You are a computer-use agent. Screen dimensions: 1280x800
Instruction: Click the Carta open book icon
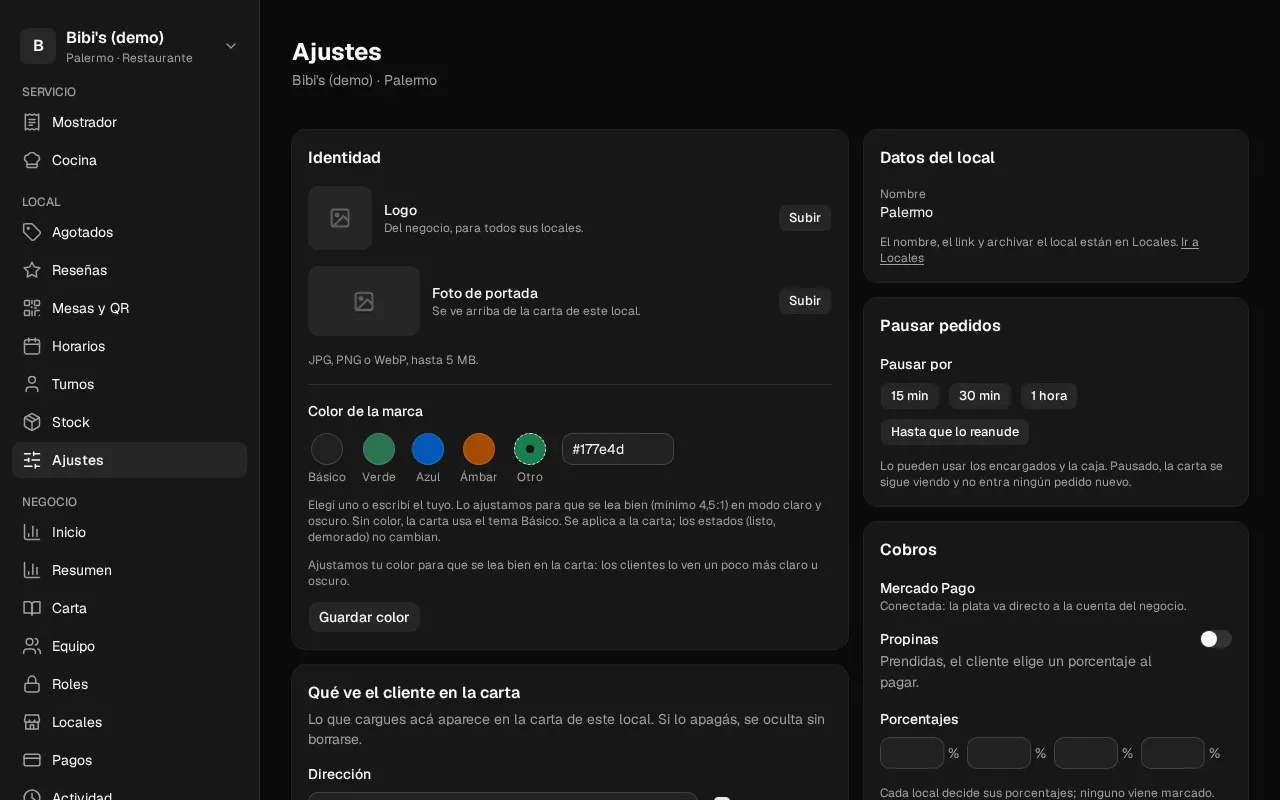[x=32, y=608]
